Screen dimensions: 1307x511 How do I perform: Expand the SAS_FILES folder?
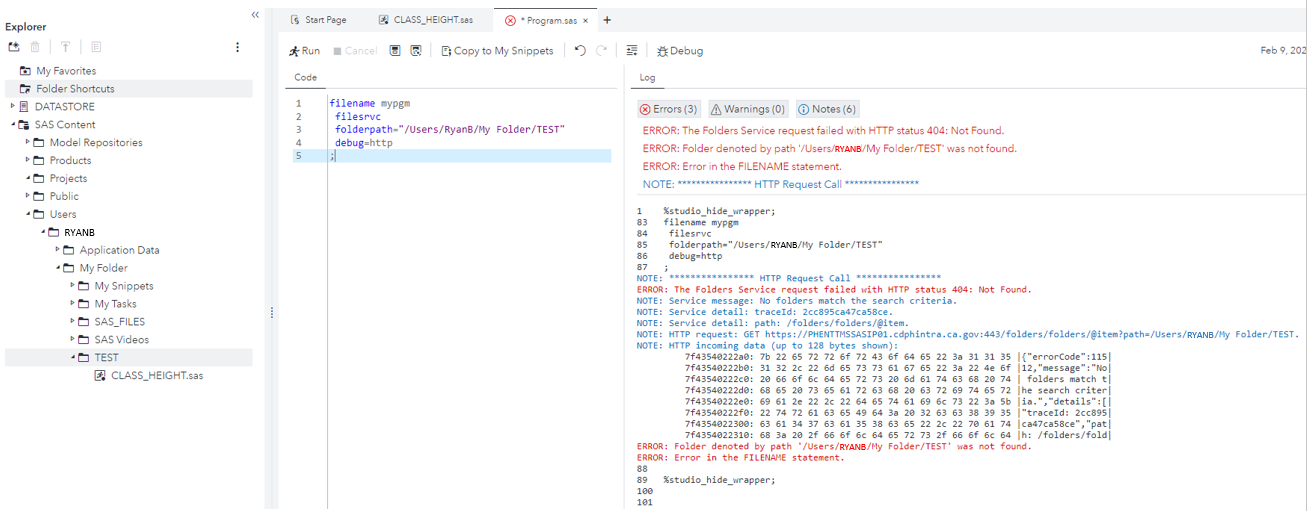pyautogui.click(x=73, y=322)
